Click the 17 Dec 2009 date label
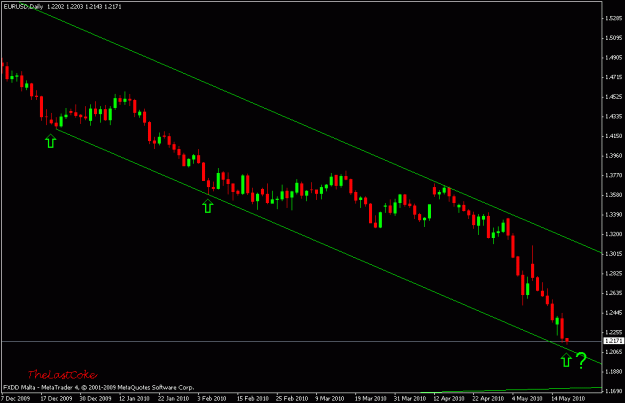Viewport: 625px width, 403px height. point(56,398)
